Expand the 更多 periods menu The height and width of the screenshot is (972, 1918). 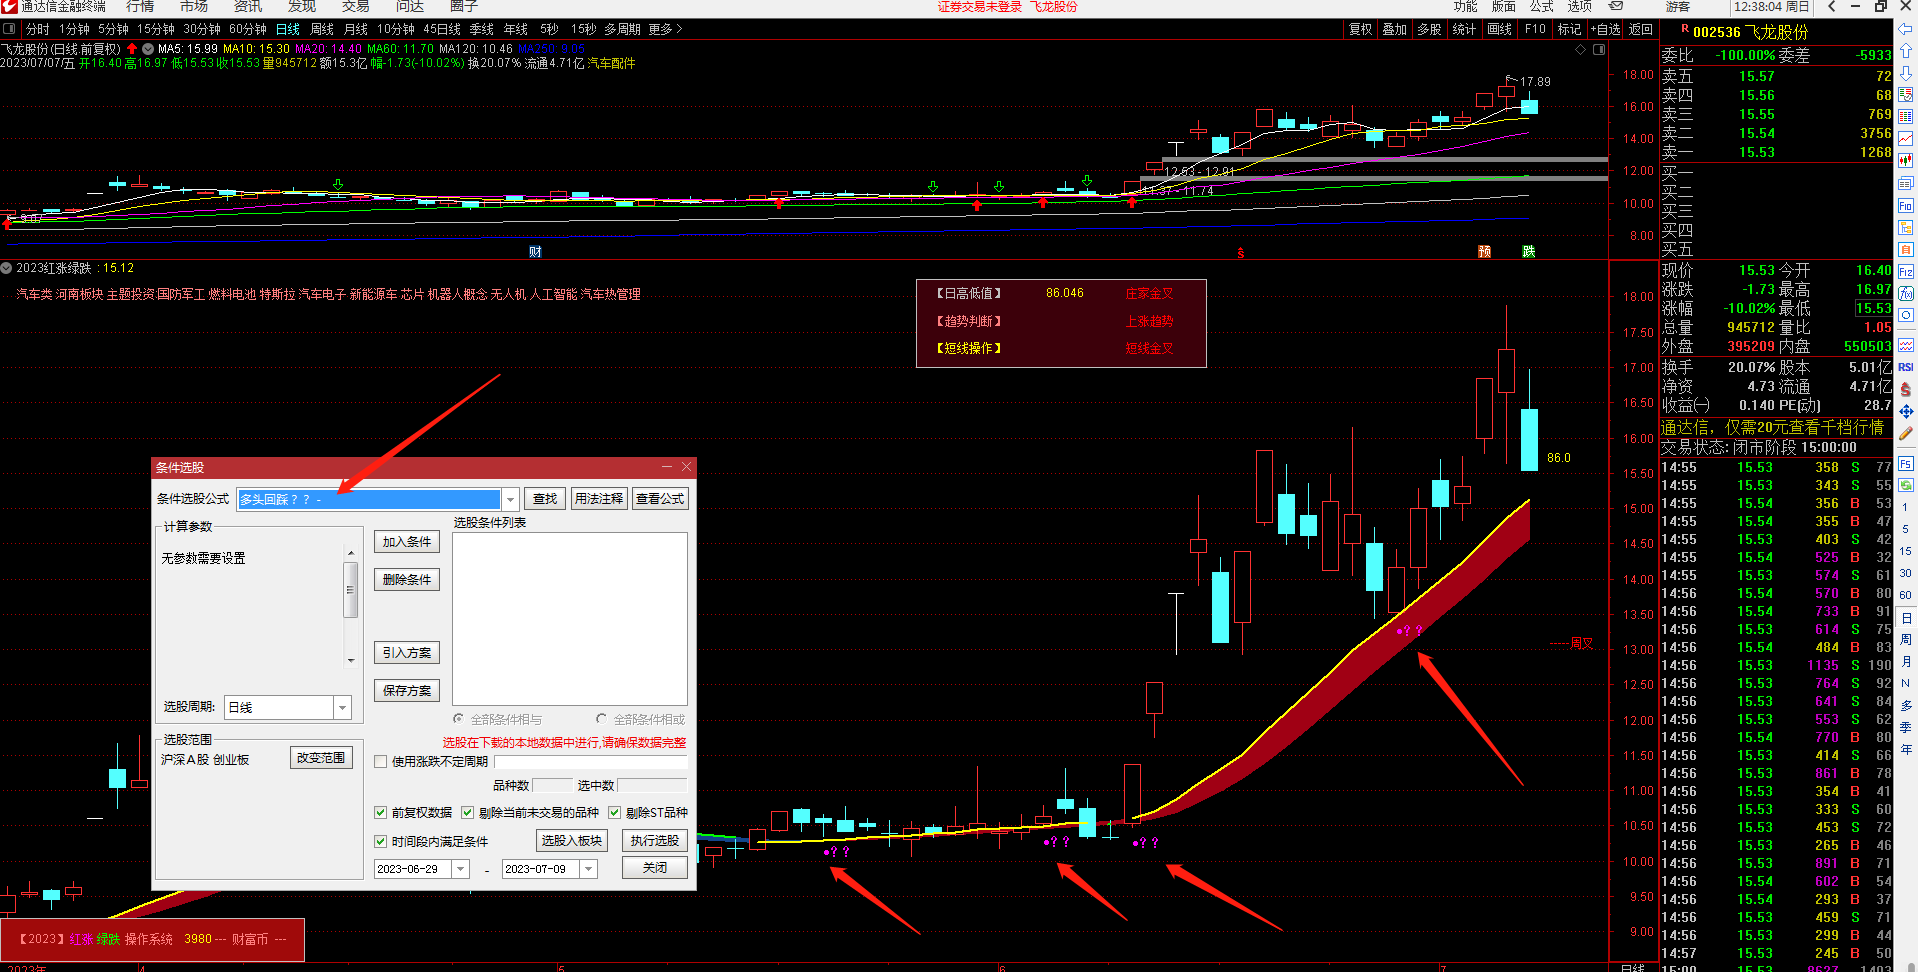(665, 29)
